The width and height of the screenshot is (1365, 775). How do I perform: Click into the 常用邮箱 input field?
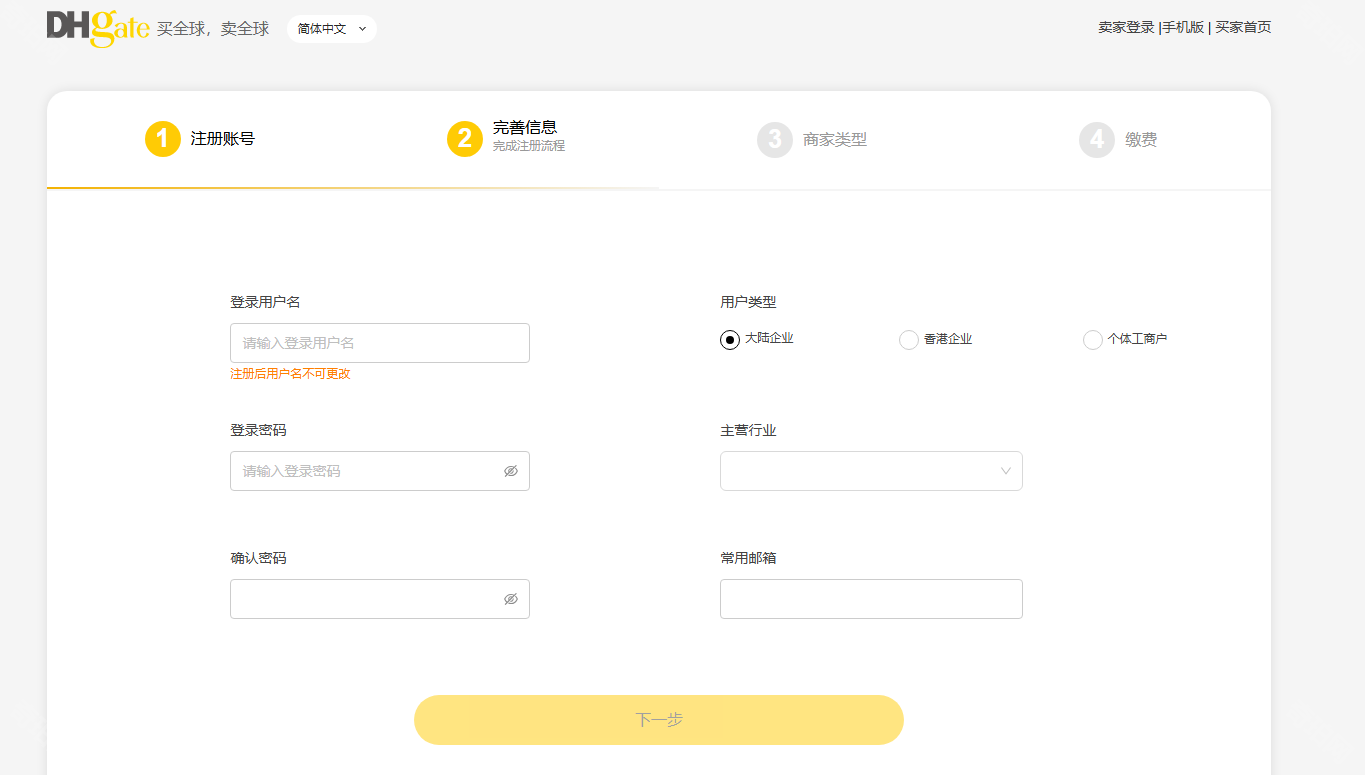pyautogui.click(x=870, y=599)
